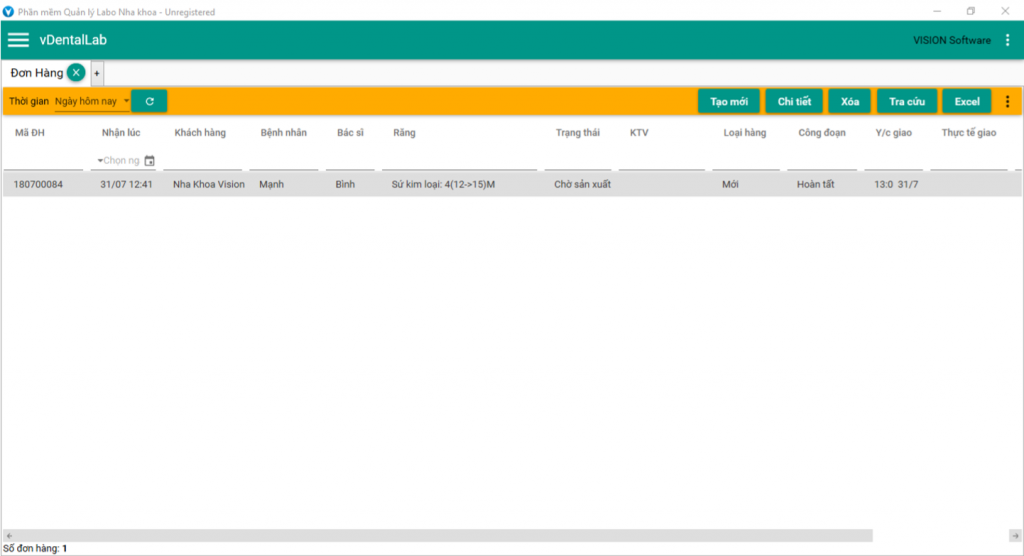Click the Số đơn hàng: 1 status text
The height and width of the screenshot is (556, 1024).
click(x=35, y=548)
